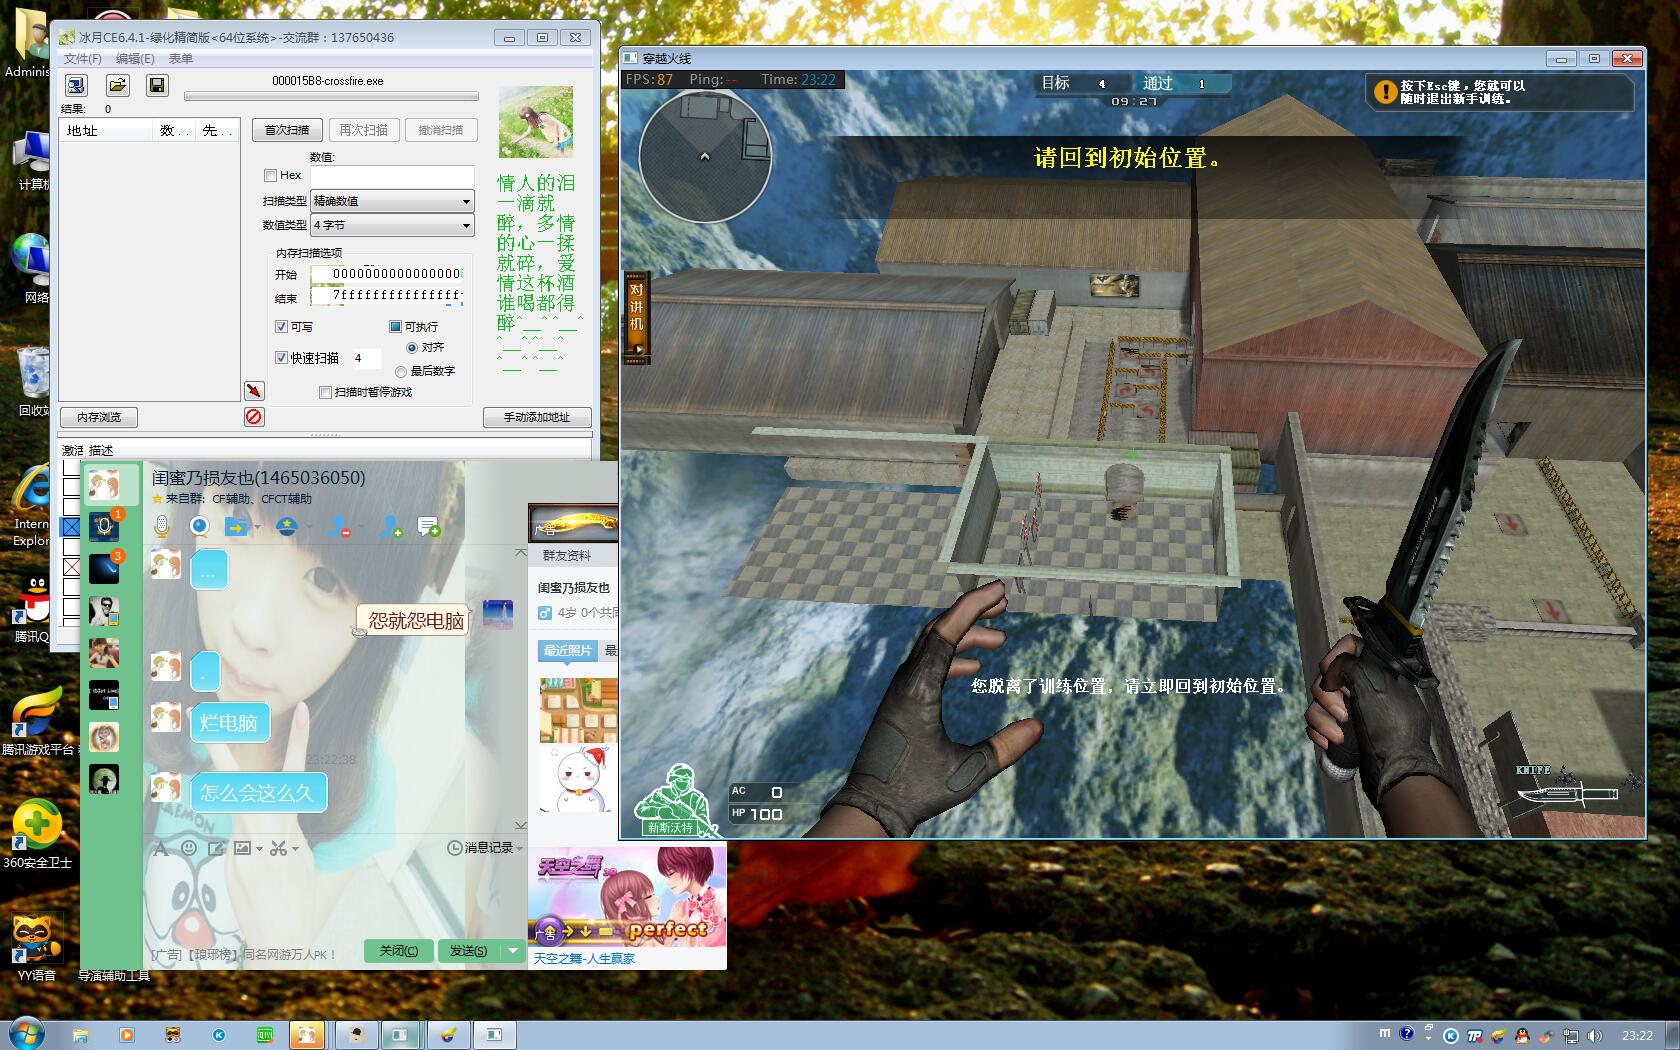
Task: Click the send-file folder icon in QQ chat
Action: 237,526
